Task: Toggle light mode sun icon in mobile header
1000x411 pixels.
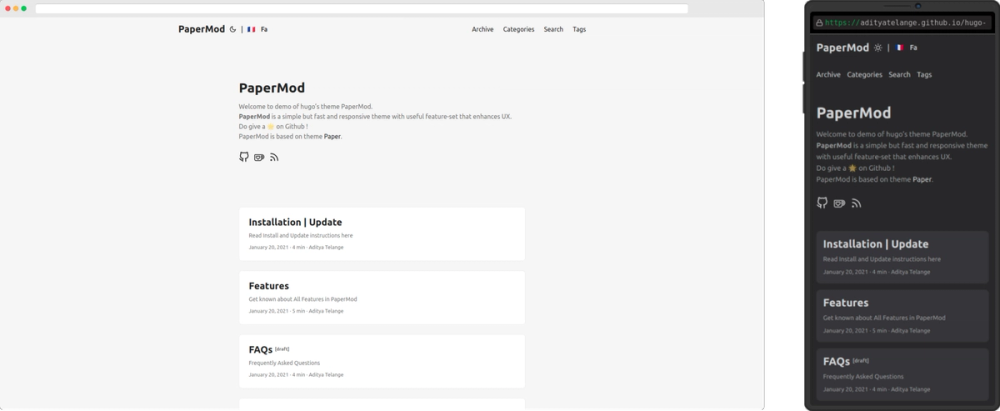Action: (878, 48)
